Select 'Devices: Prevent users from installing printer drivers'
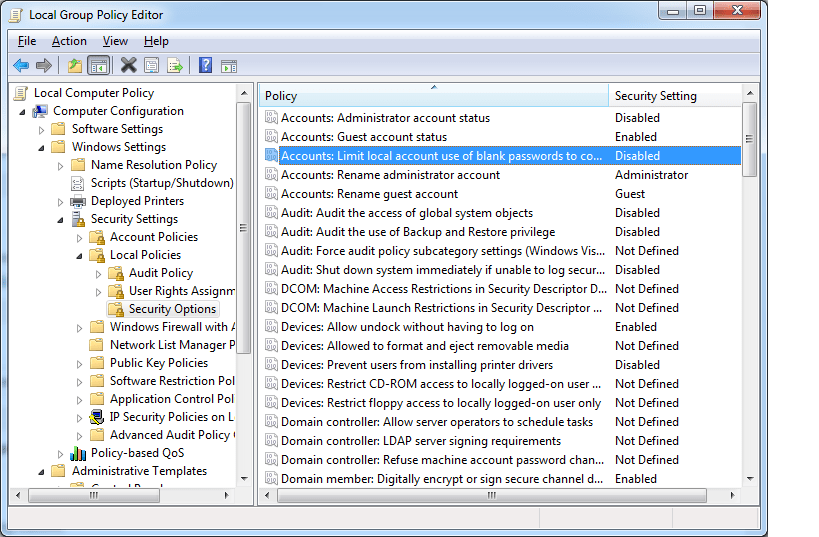Viewport: 819px width, 537px height. pos(417,365)
